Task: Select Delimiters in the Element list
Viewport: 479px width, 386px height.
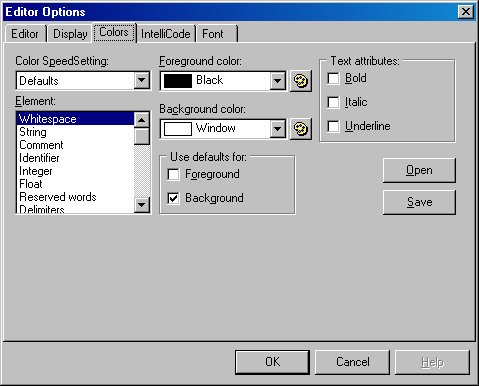Action: pyautogui.click(x=75, y=209)
